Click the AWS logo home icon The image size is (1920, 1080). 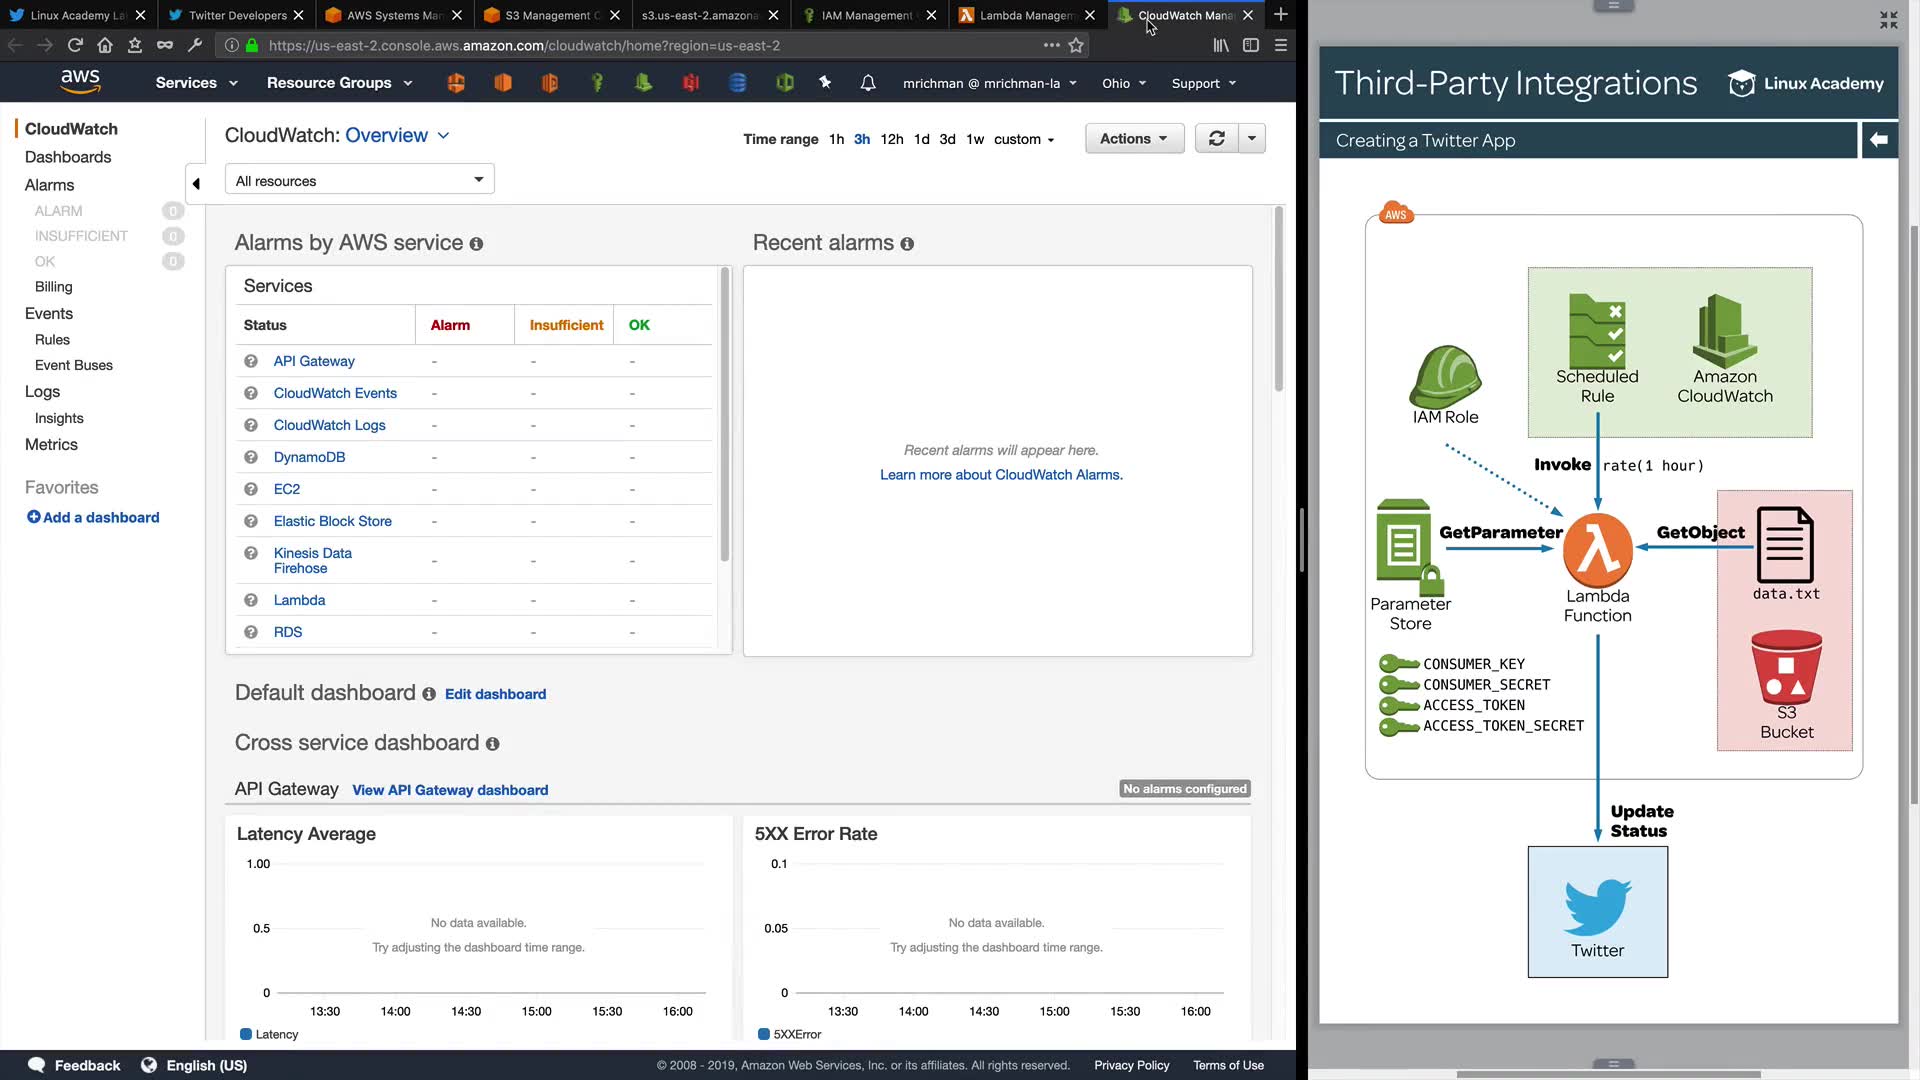tap(80, 82)
